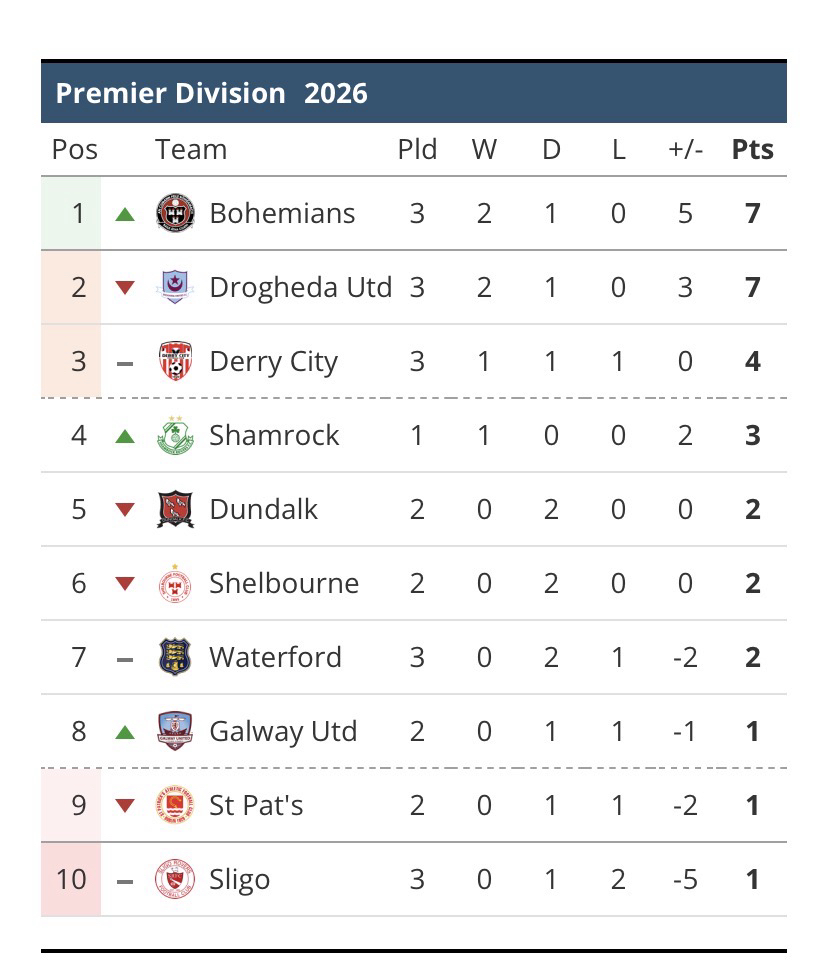
Task: Click the Galway Utd club crest
Action: pos(175,732)
